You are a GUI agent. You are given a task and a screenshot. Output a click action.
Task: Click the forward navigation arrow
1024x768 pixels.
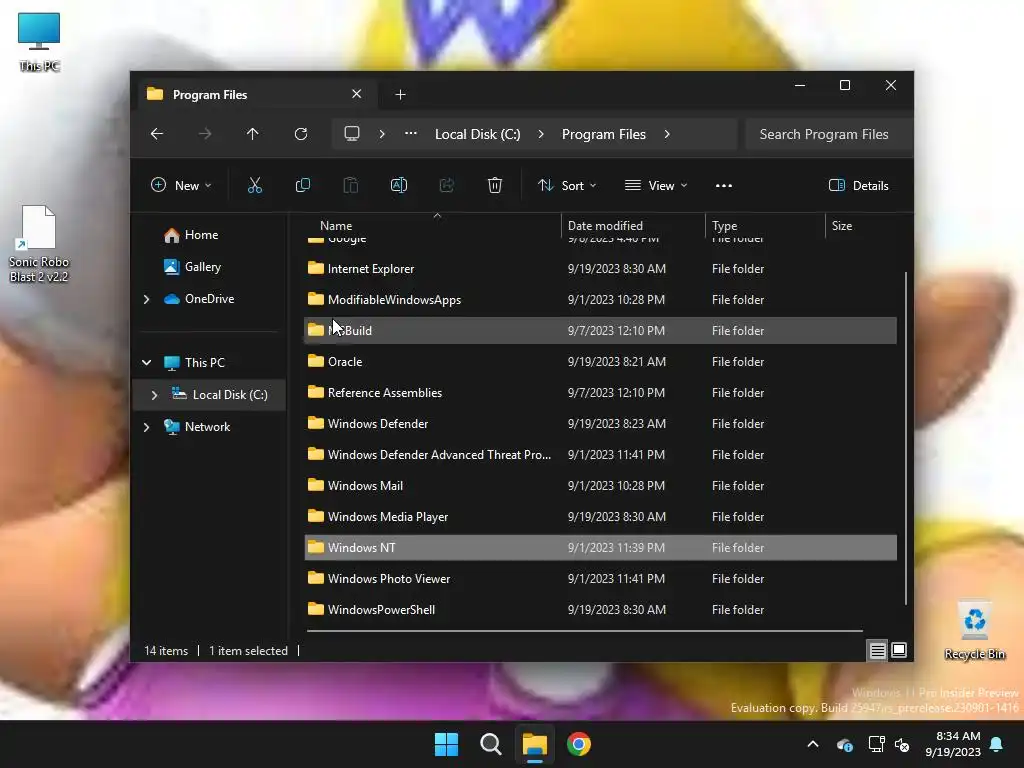point(205,134)
